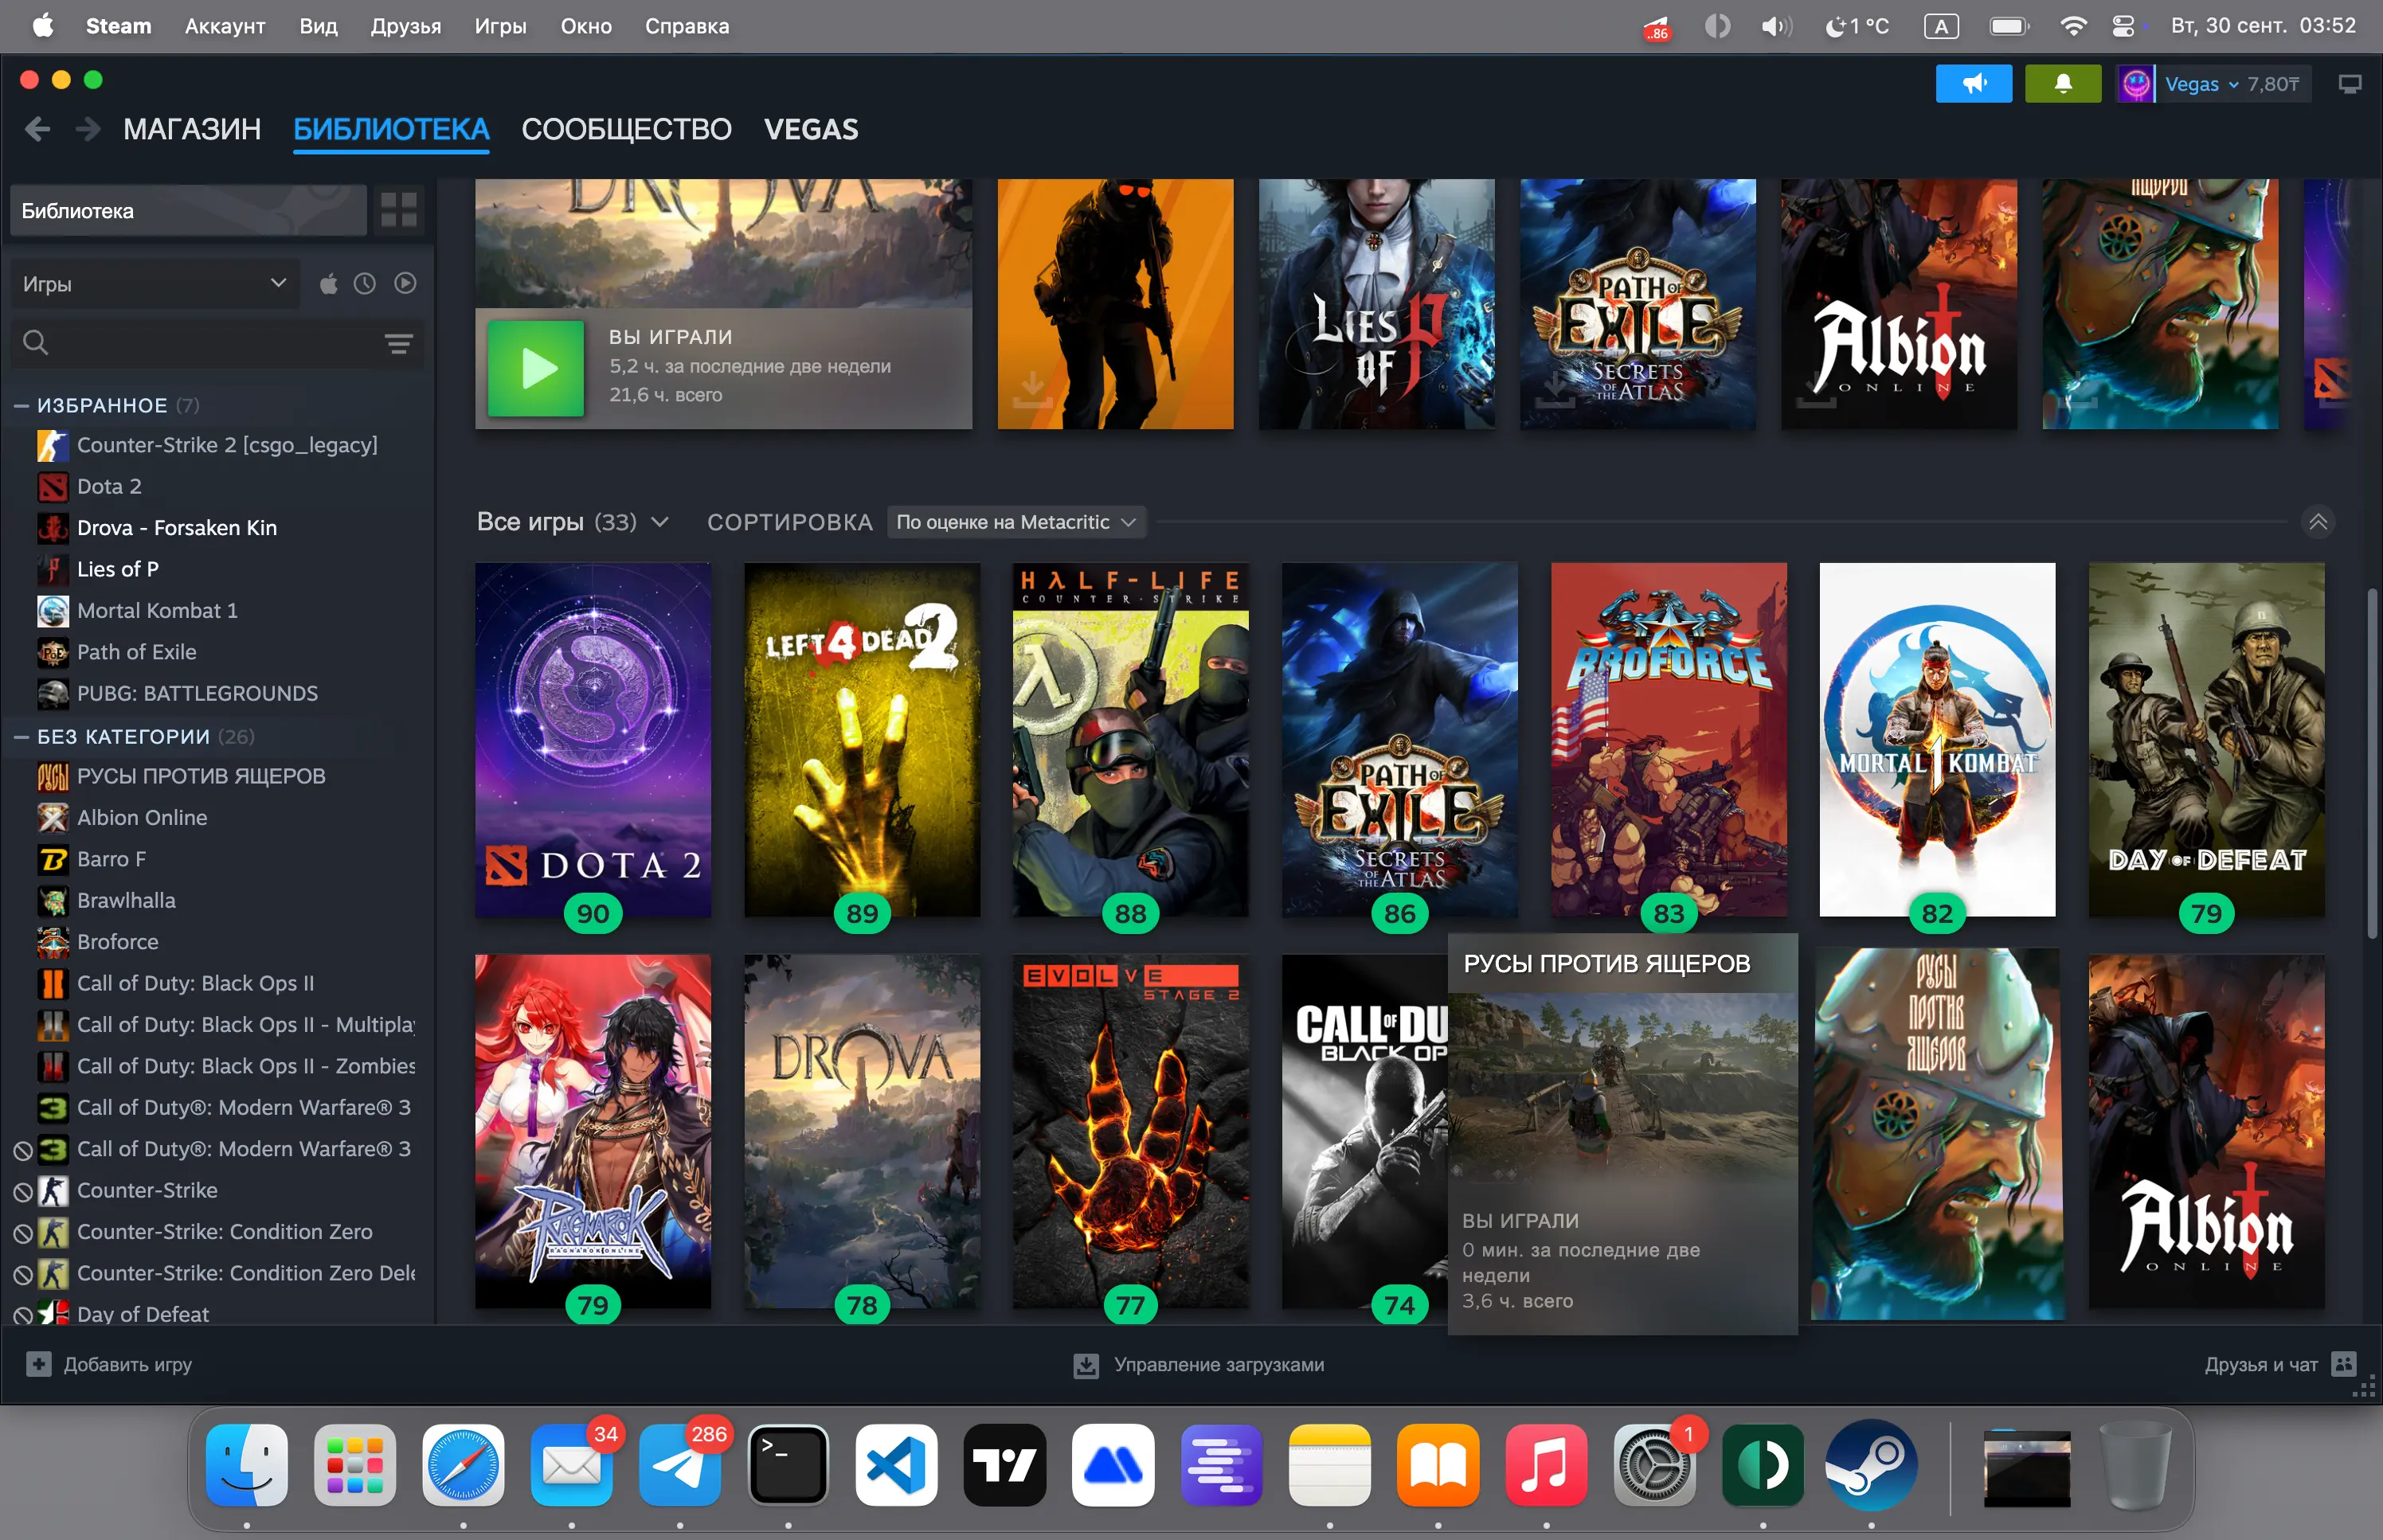Open the Music app in the dock

1547,1465
